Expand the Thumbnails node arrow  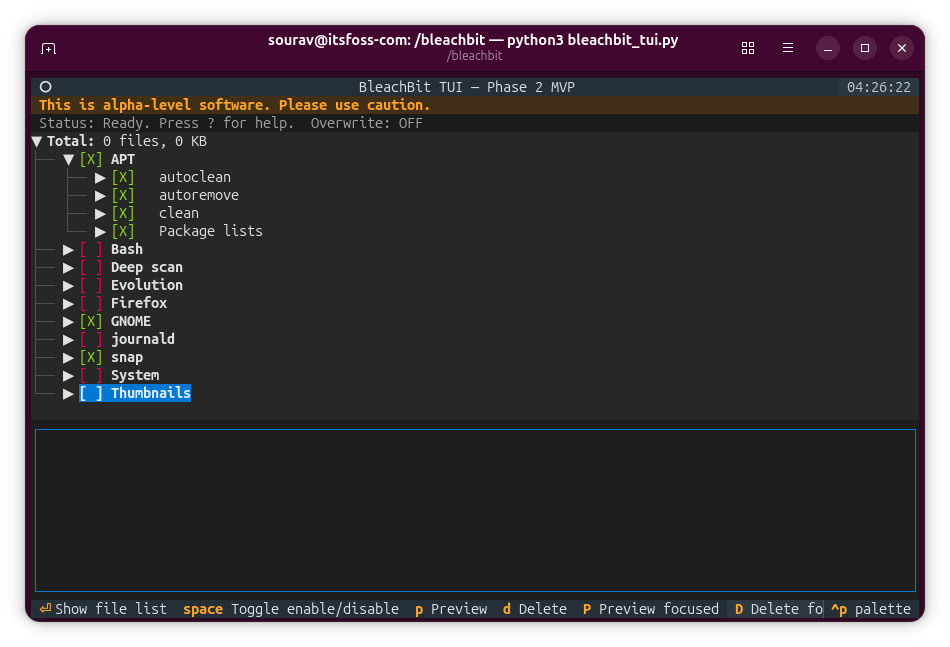point(68,394)
